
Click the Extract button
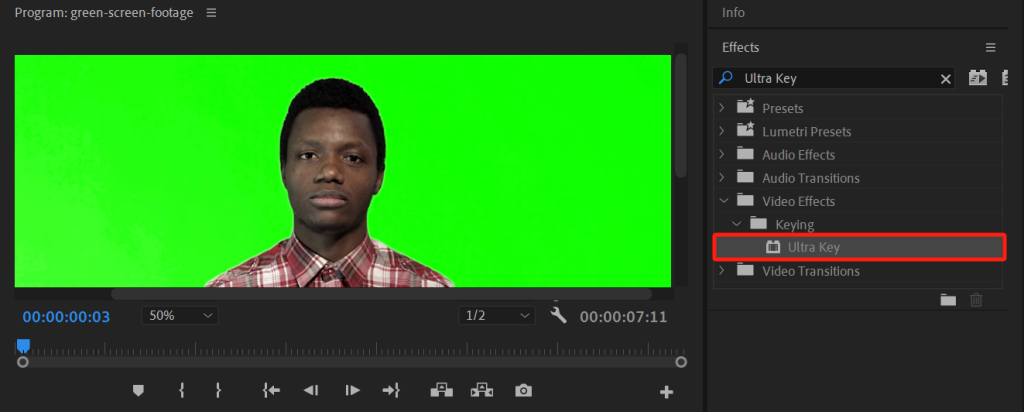[482, 391]
